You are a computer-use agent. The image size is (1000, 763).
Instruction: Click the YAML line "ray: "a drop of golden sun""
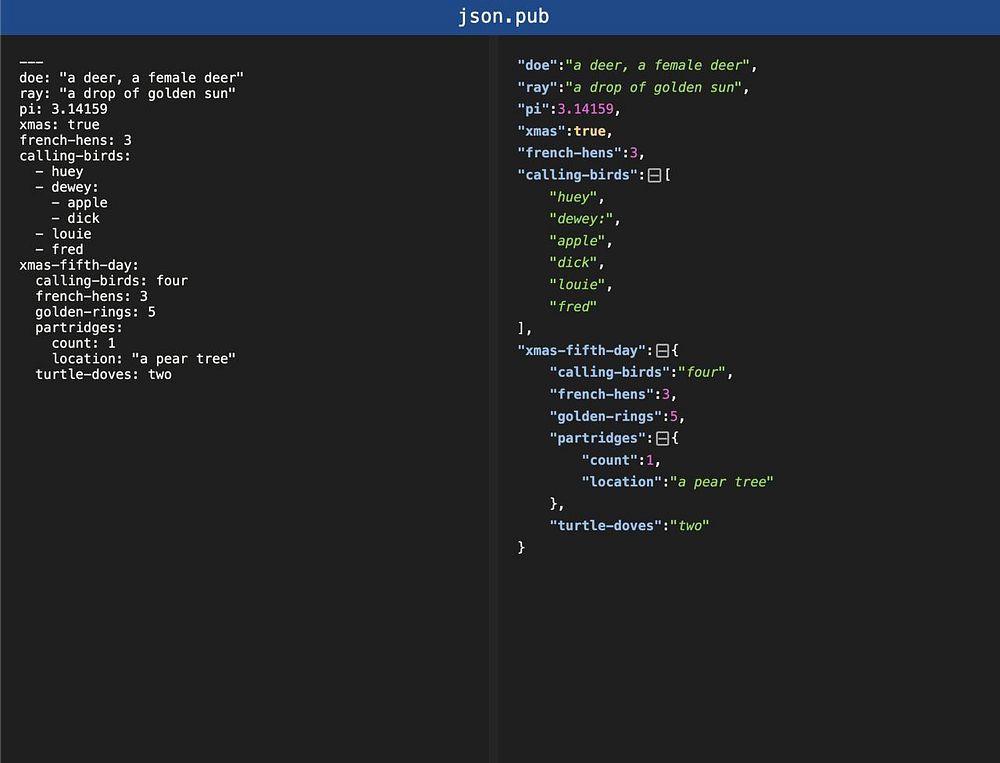click(x=128, y=94)
